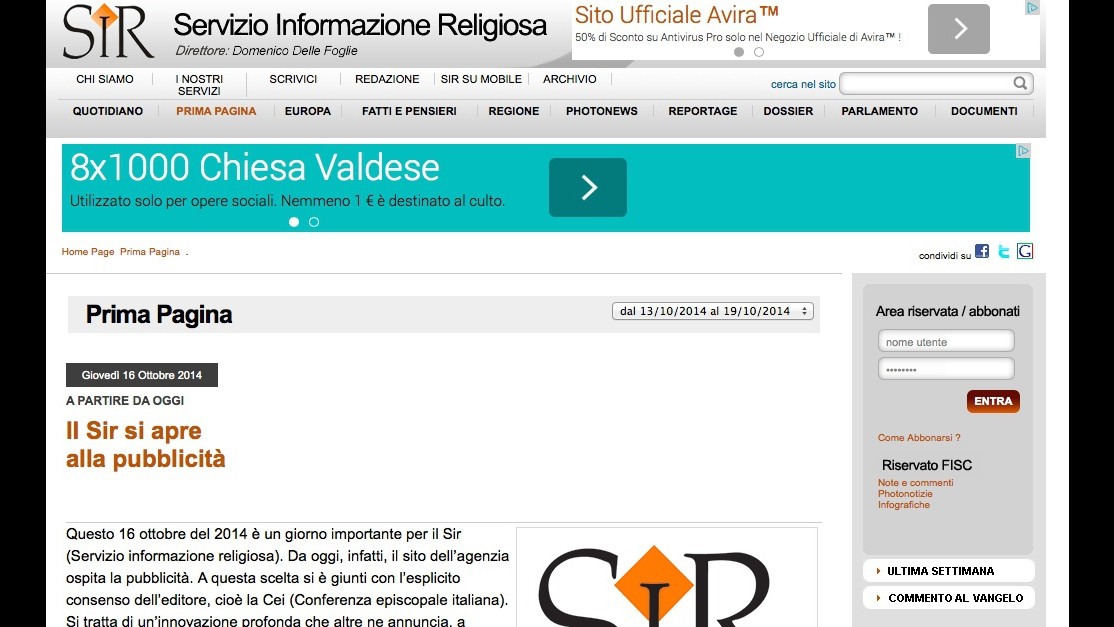Share page on Twitter

click(x=1004, y=251)
